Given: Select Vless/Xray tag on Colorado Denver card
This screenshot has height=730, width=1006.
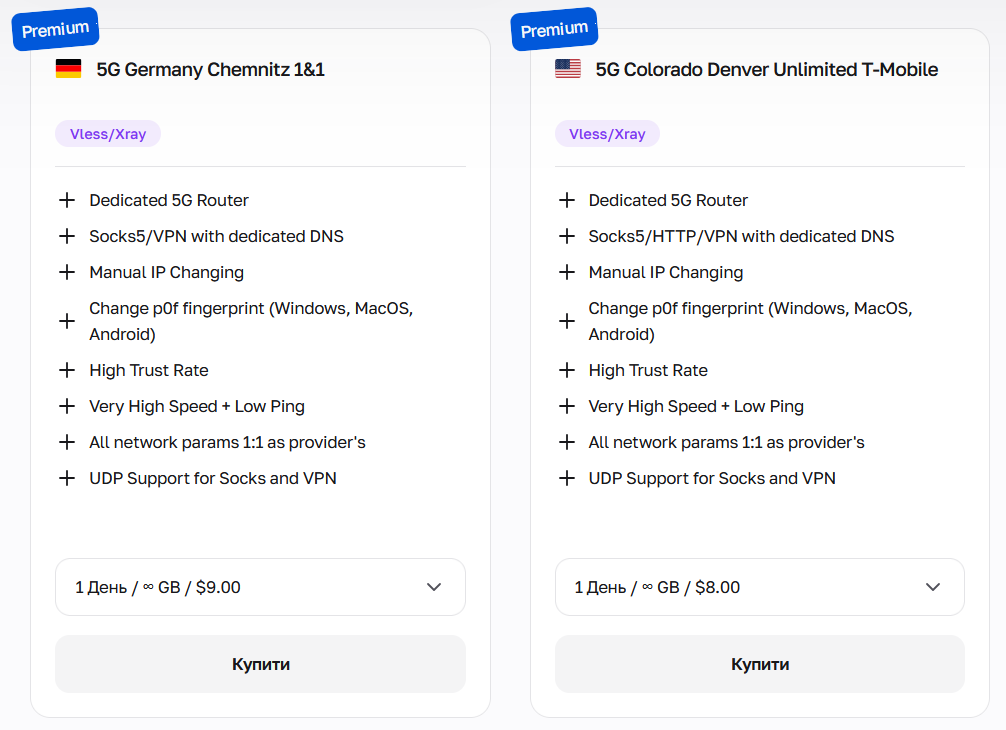Looking at the screenshot, I should [607, 133].
